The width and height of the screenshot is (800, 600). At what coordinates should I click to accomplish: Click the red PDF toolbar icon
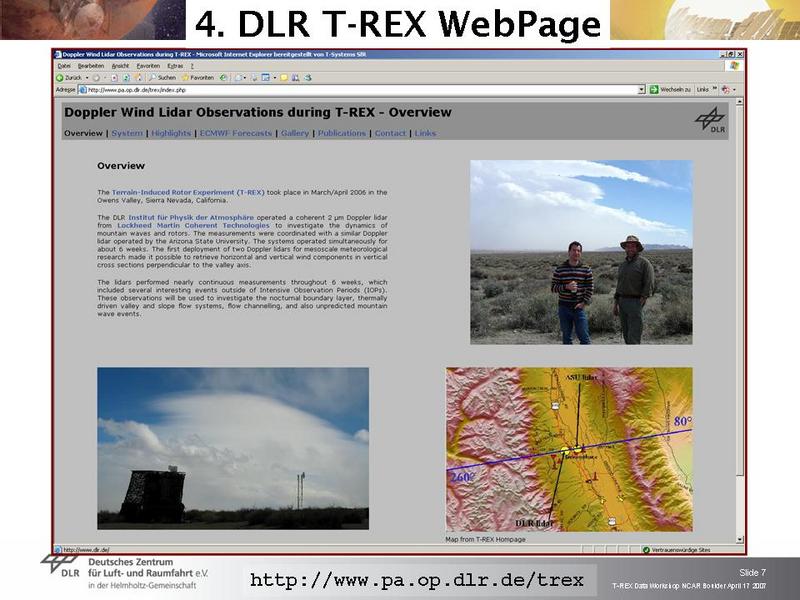click(726, 89)
